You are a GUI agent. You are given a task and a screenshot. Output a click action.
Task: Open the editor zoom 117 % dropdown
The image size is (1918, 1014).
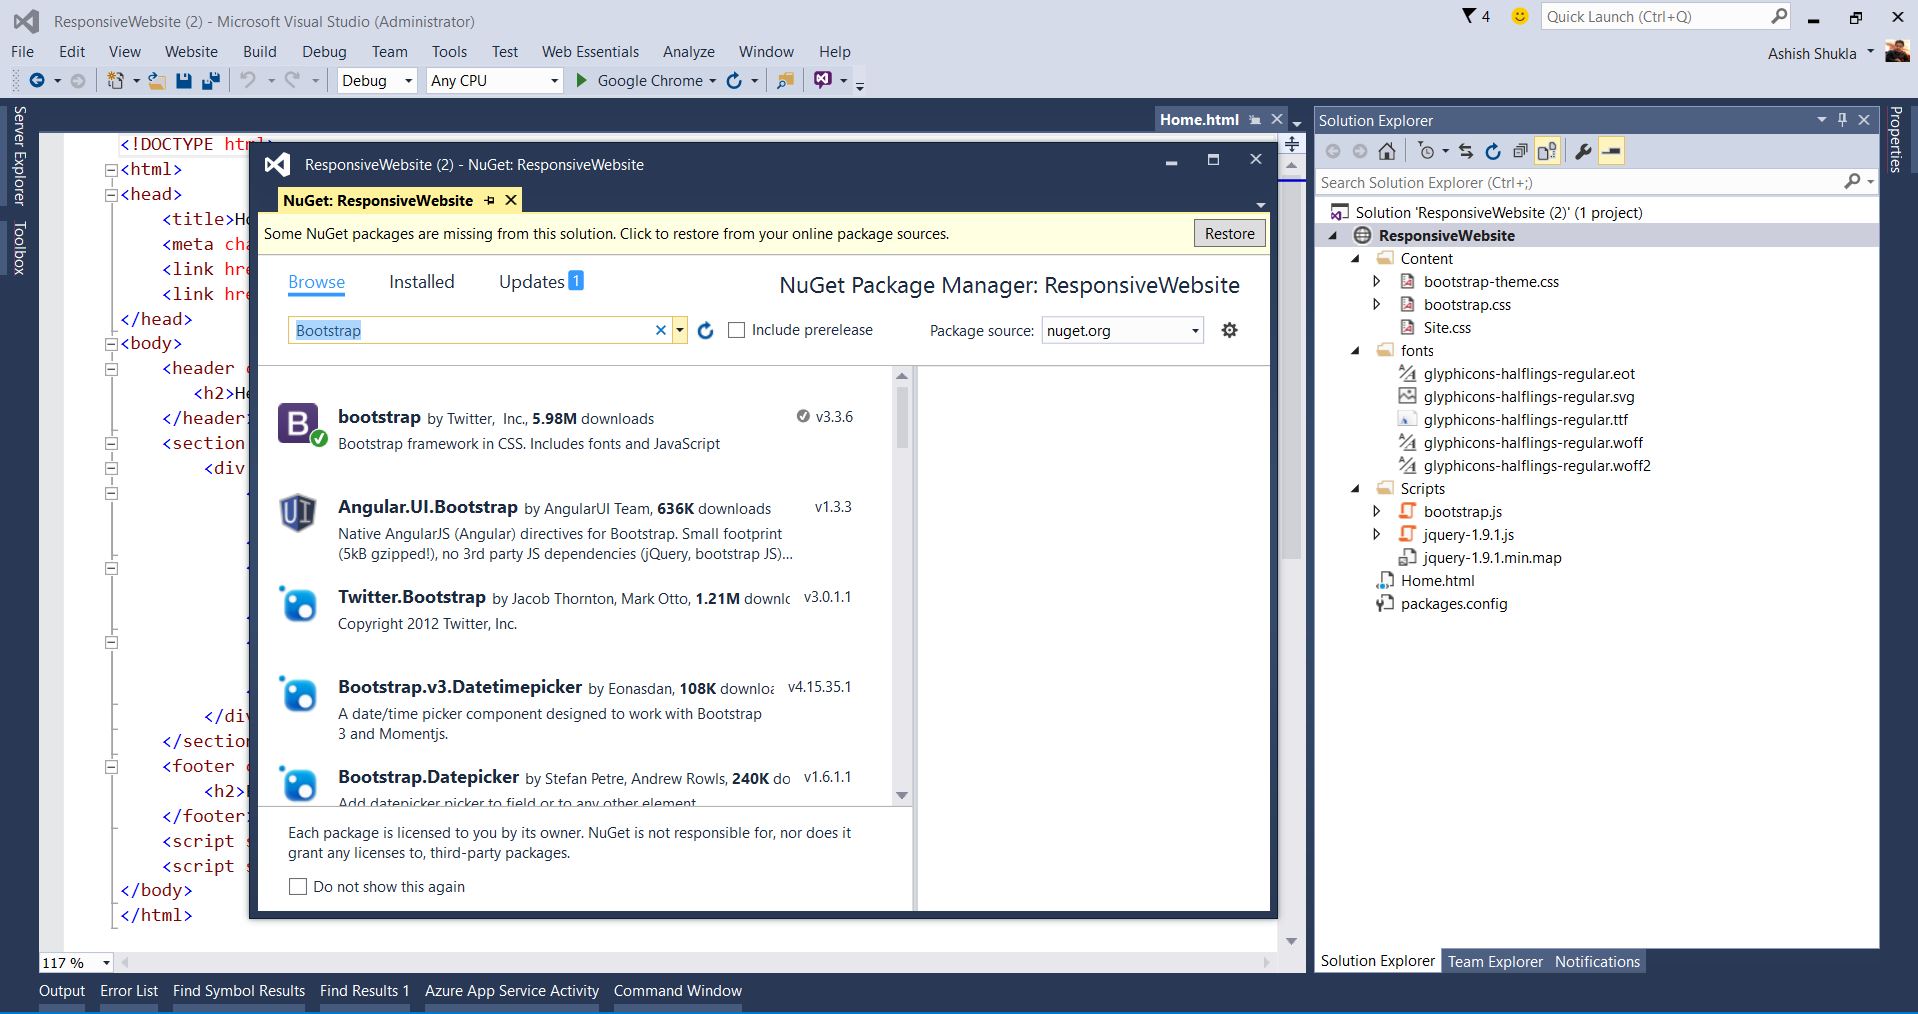click(x=105, y=963)
